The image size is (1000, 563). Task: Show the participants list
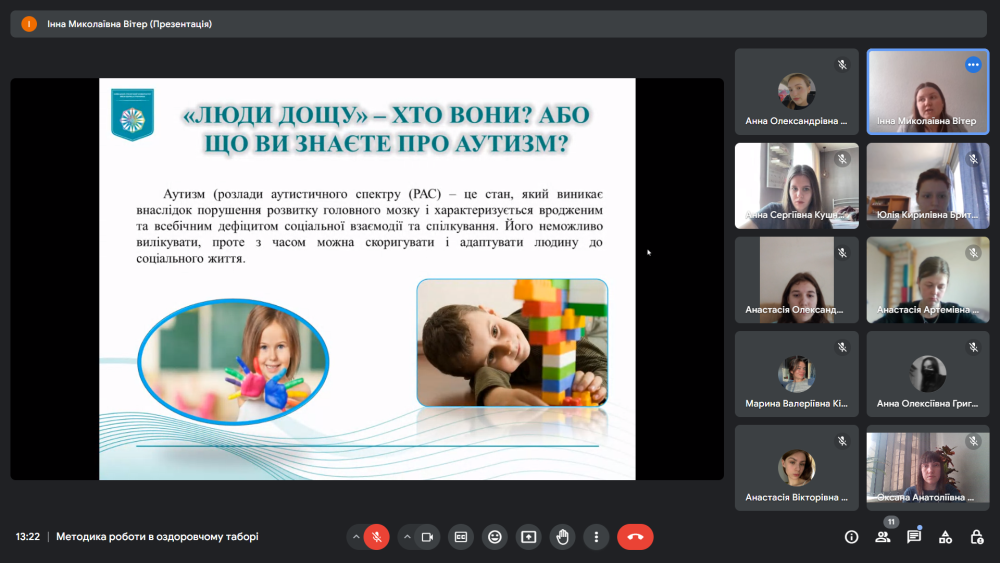coord(882,537)
